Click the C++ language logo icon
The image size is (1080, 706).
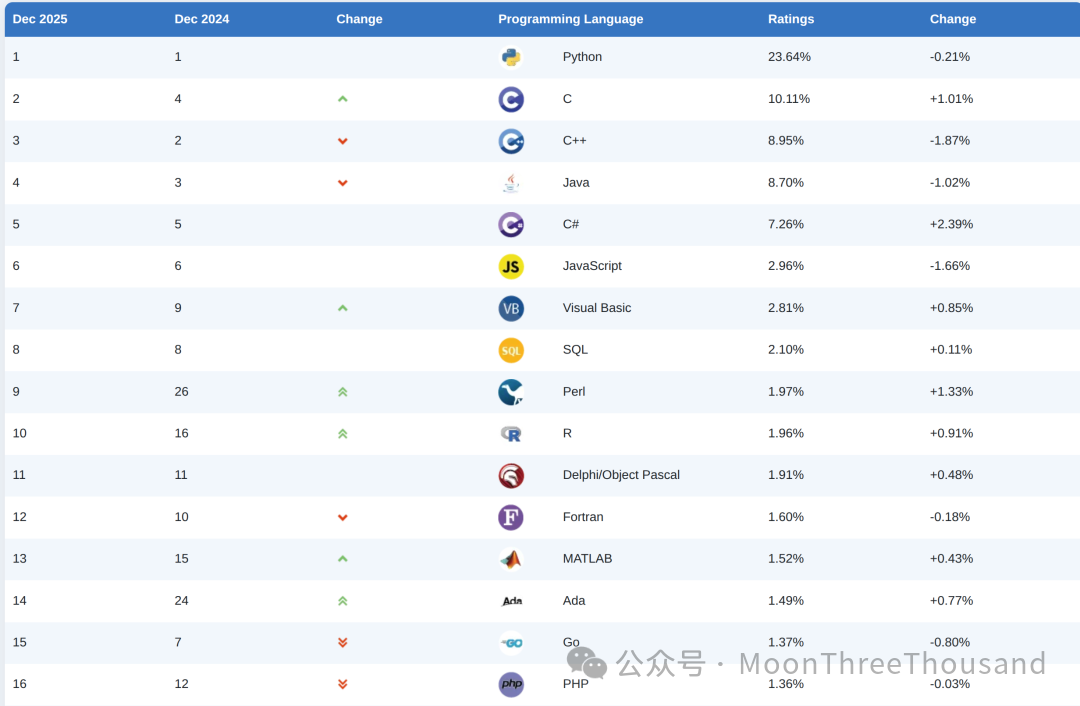(x=511, y=141)
